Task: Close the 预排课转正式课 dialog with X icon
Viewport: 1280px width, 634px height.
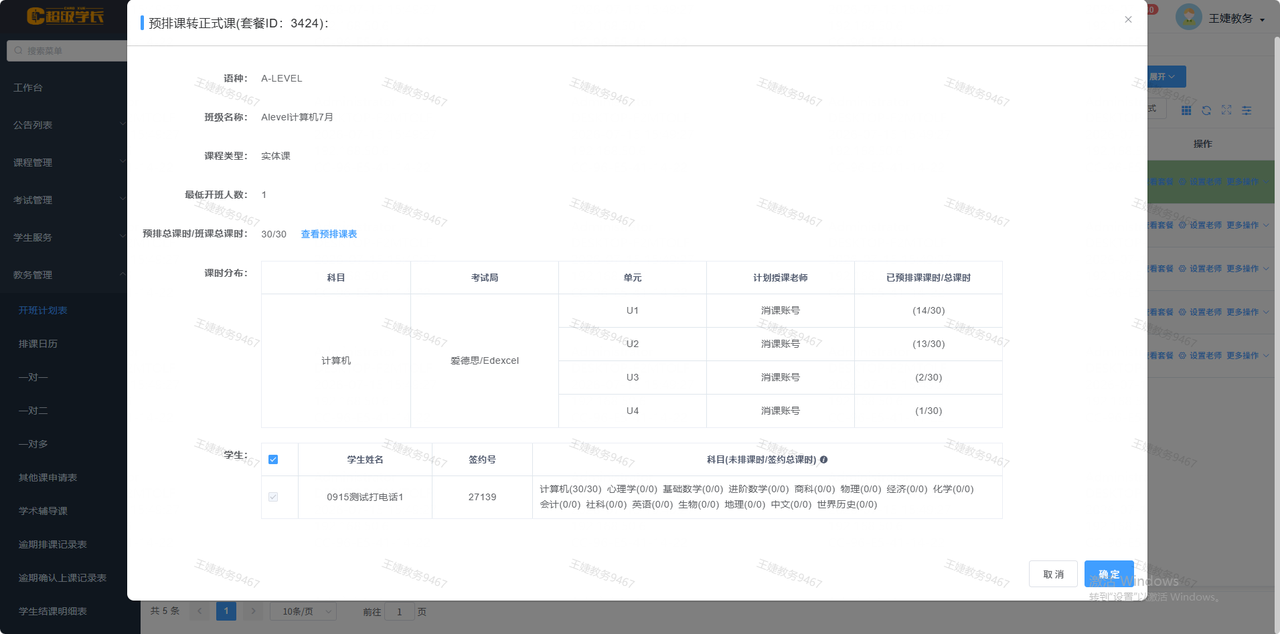Action: pyautogui.click(x=1128, y=19)
